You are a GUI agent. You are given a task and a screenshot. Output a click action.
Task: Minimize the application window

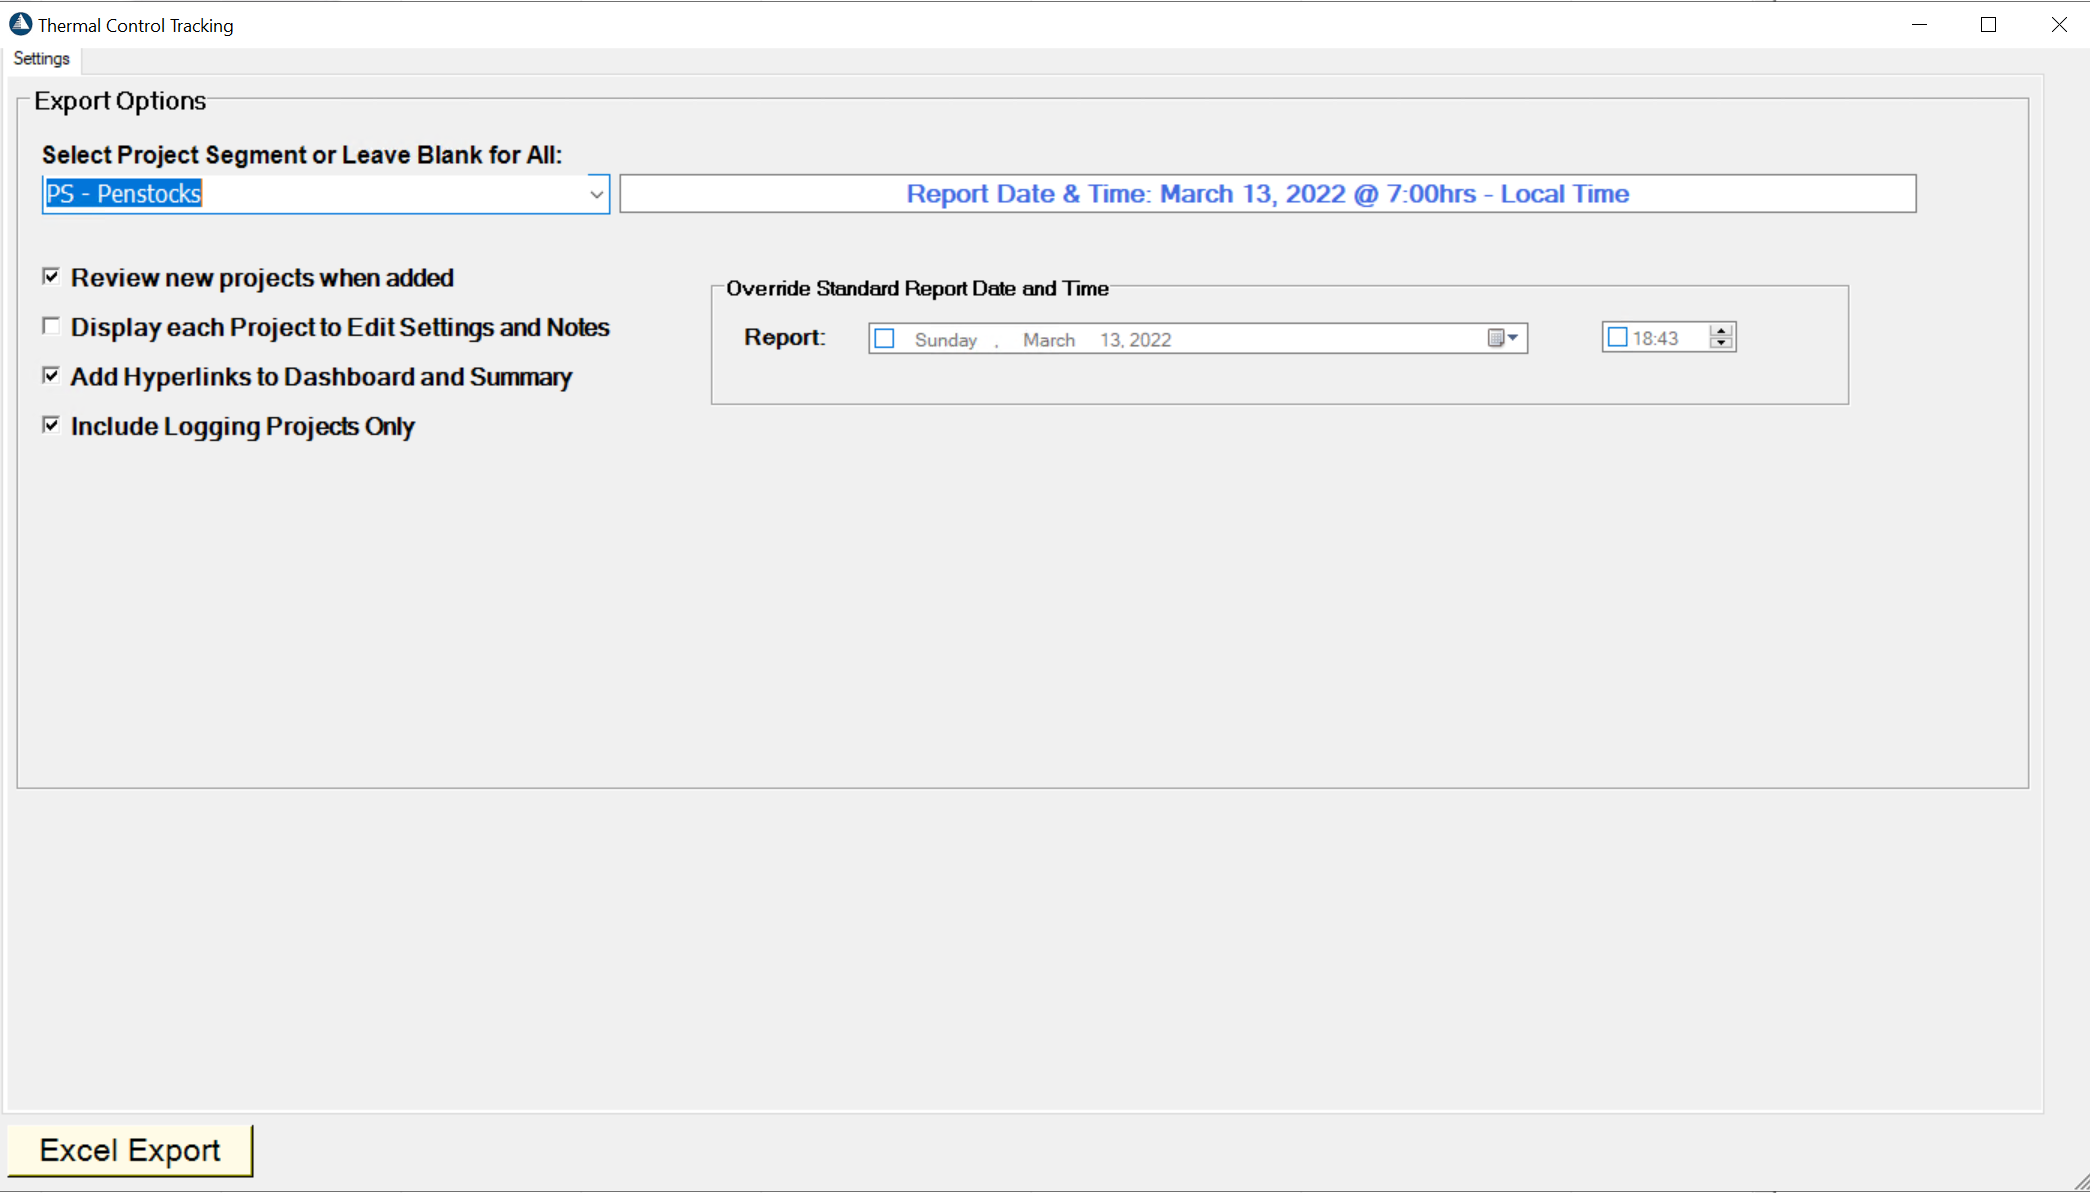(1919, 25)
